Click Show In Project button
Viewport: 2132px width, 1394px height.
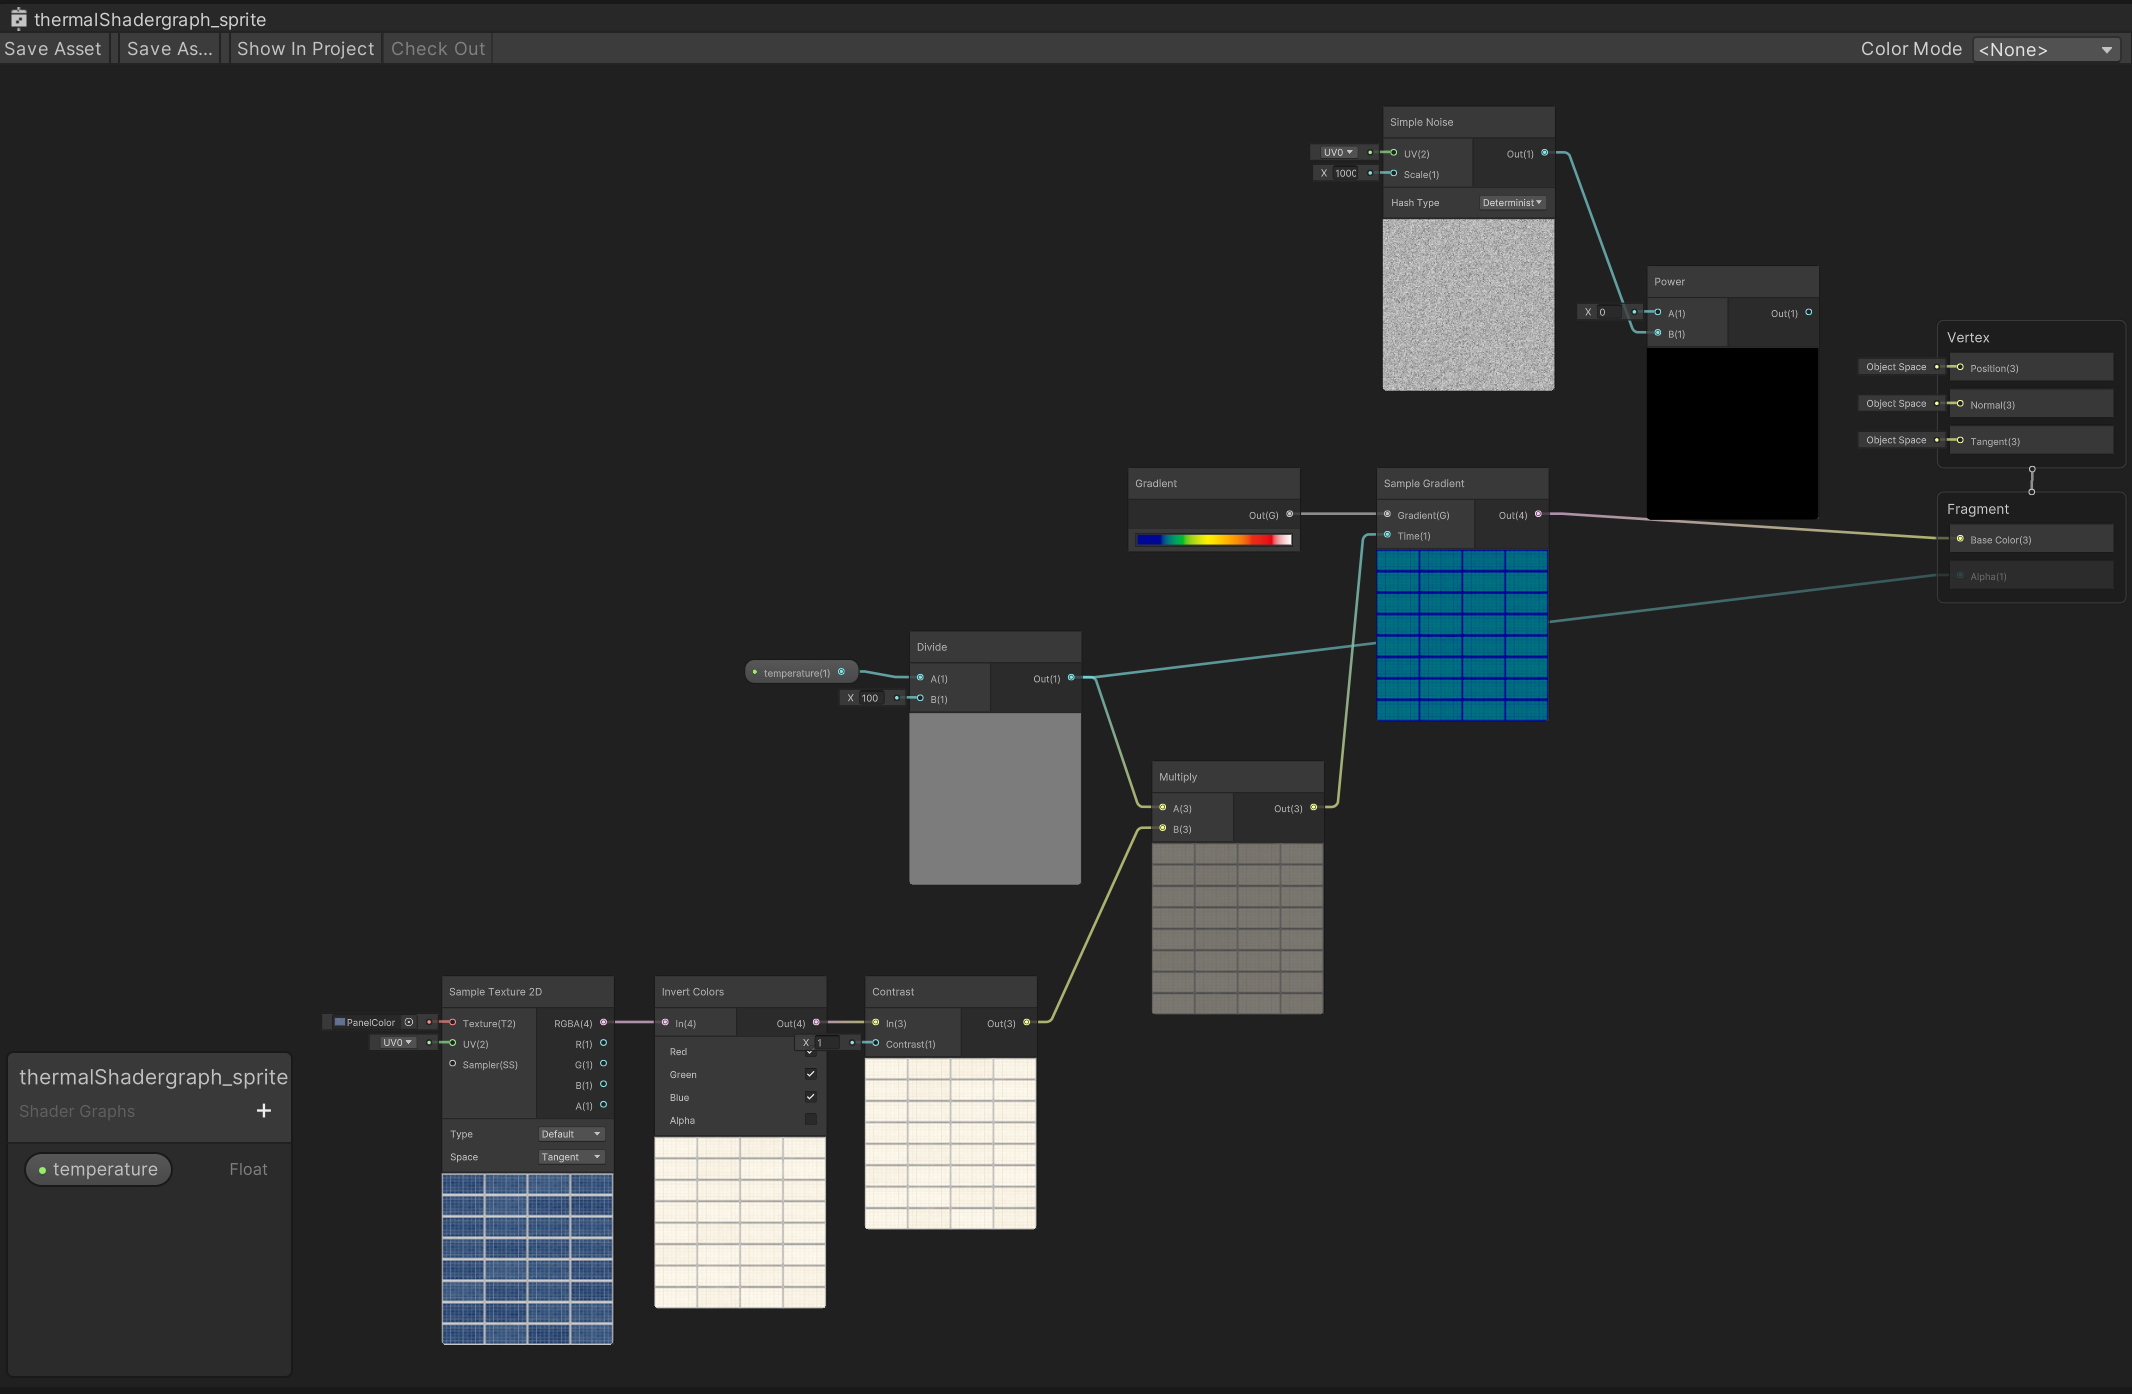tap(305, 49)
